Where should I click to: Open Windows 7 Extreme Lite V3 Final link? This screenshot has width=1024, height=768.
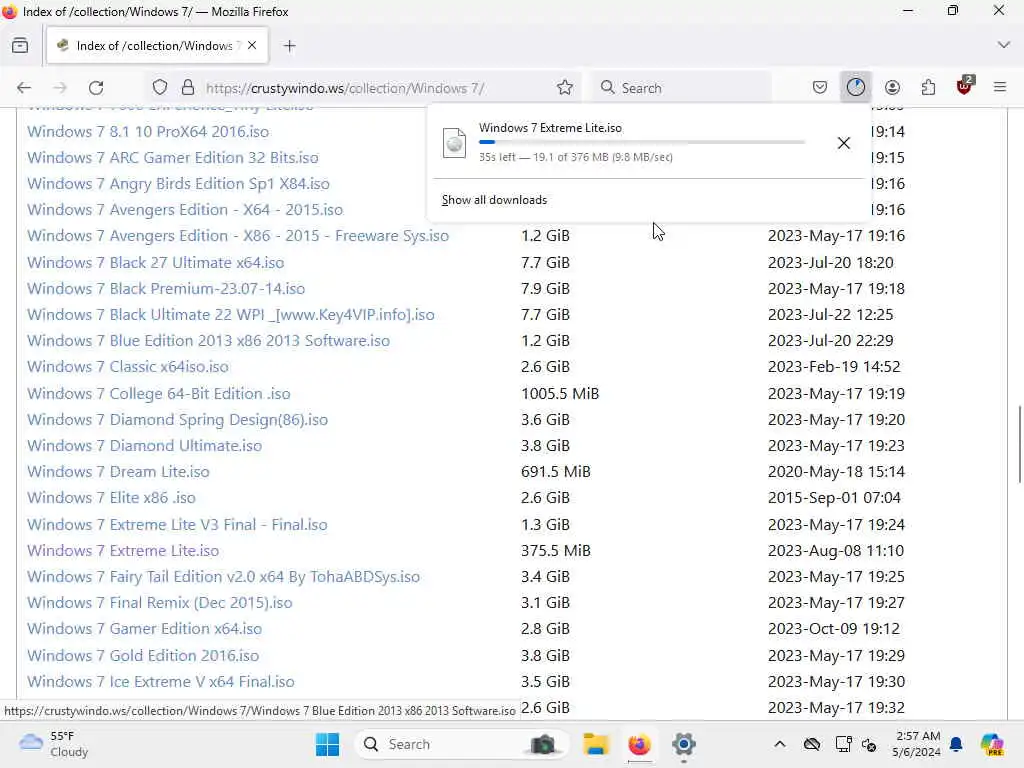click(x=177, y=525)
